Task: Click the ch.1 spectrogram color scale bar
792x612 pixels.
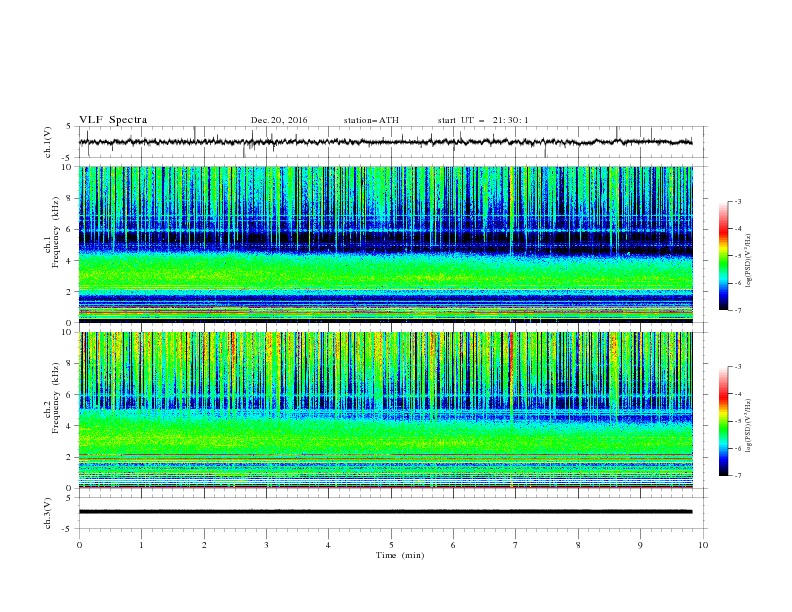Action: 723,256
